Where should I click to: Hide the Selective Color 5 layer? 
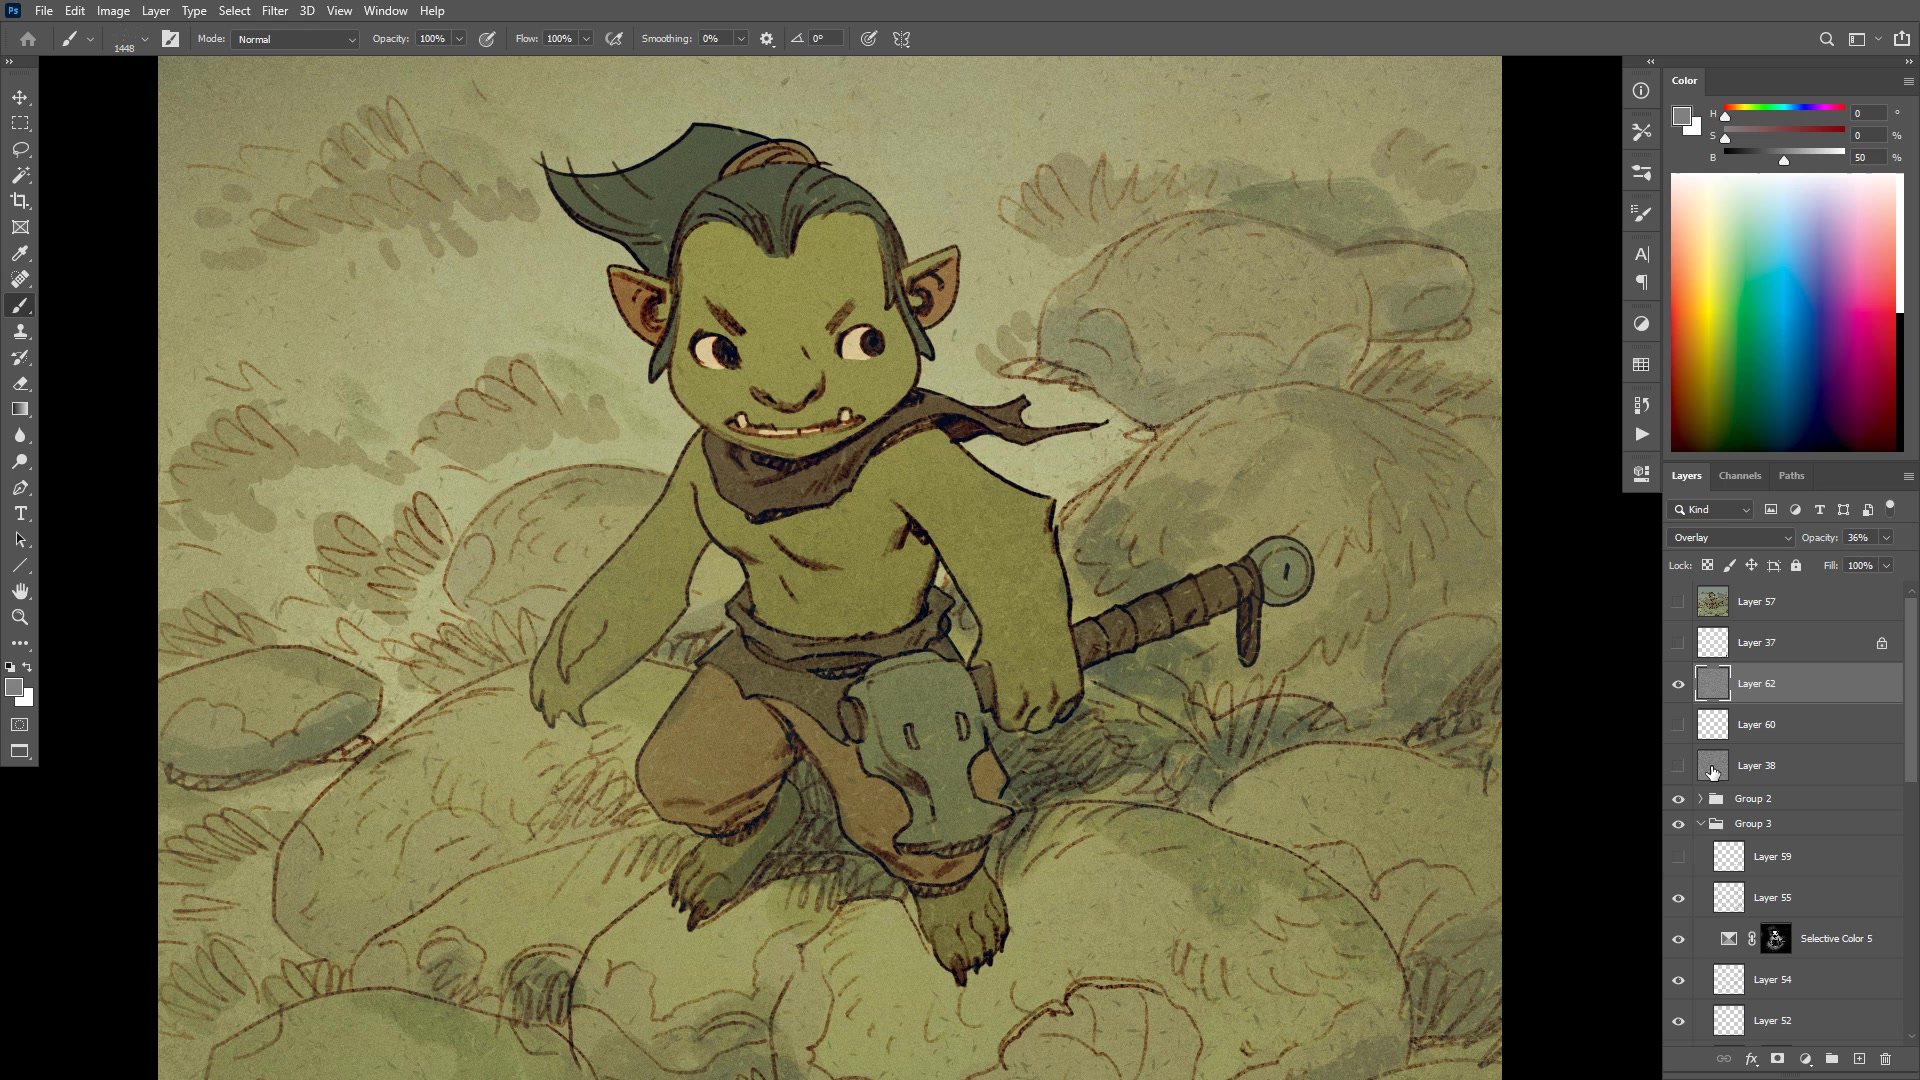(1678, 939)
